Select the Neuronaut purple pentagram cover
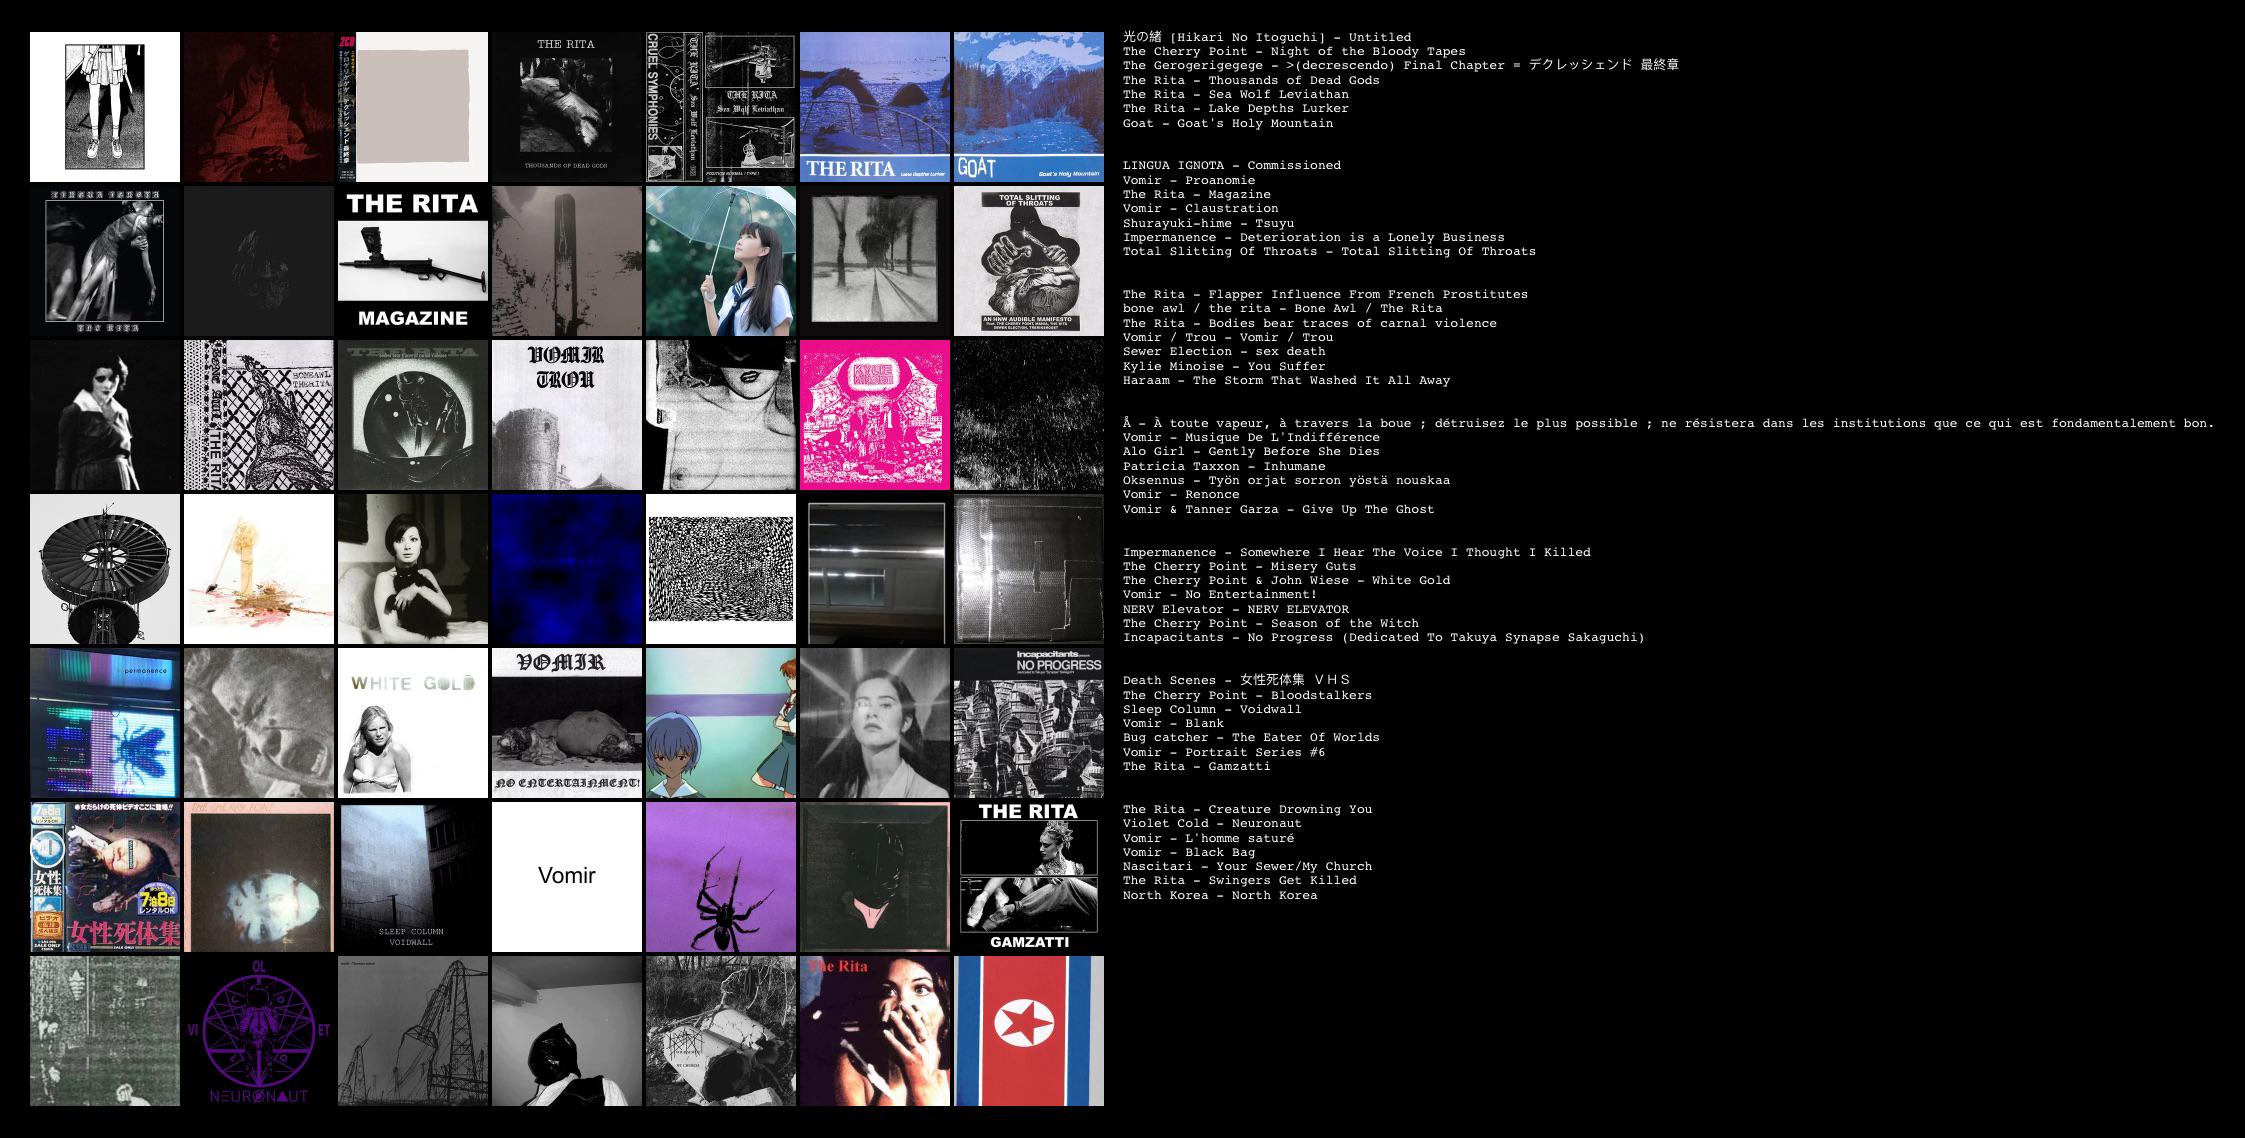Image resolution: width=2245 pixels, height=1138 pixels. click(259, 1030)
